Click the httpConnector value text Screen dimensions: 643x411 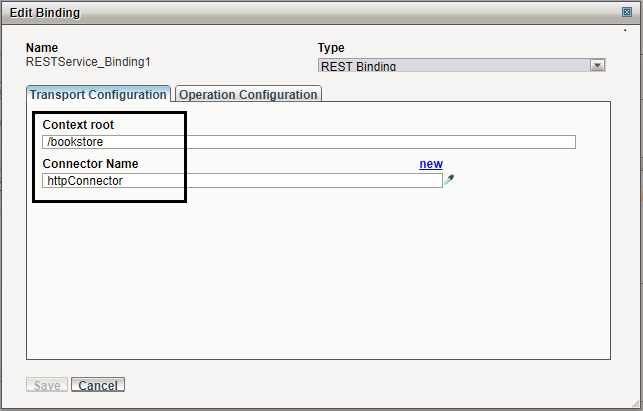85,181
